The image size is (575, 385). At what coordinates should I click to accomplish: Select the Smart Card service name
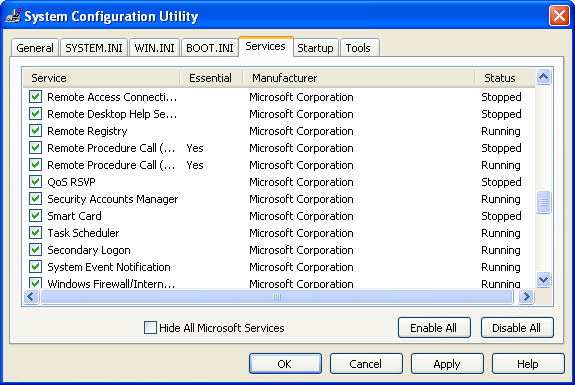74,216
